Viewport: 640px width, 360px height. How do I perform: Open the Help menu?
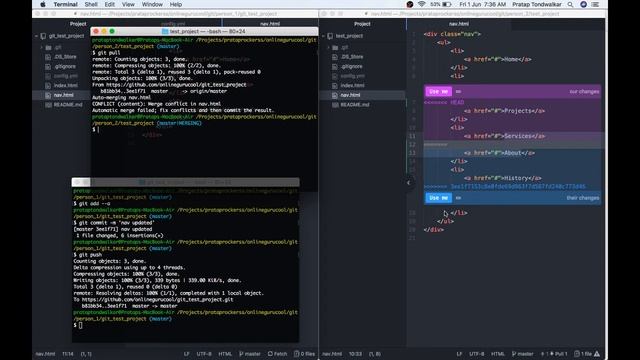(176, 4)
